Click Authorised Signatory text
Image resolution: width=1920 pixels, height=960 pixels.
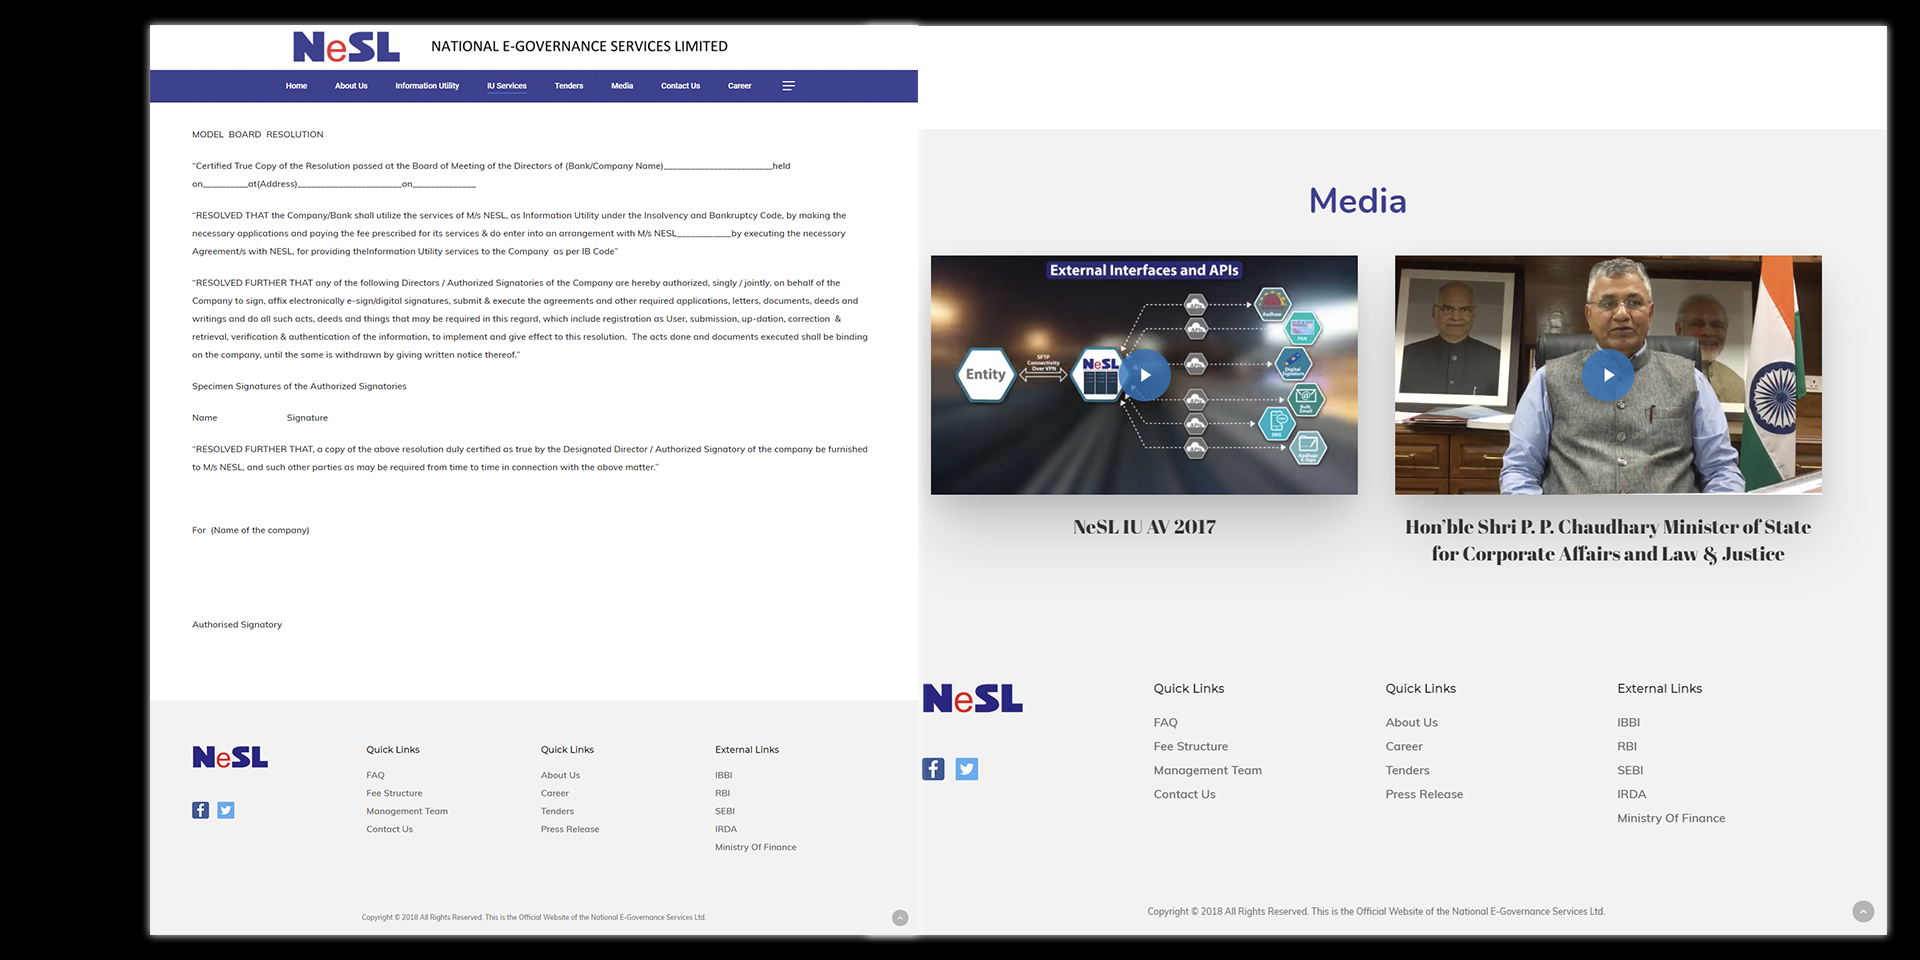(237, 625)
